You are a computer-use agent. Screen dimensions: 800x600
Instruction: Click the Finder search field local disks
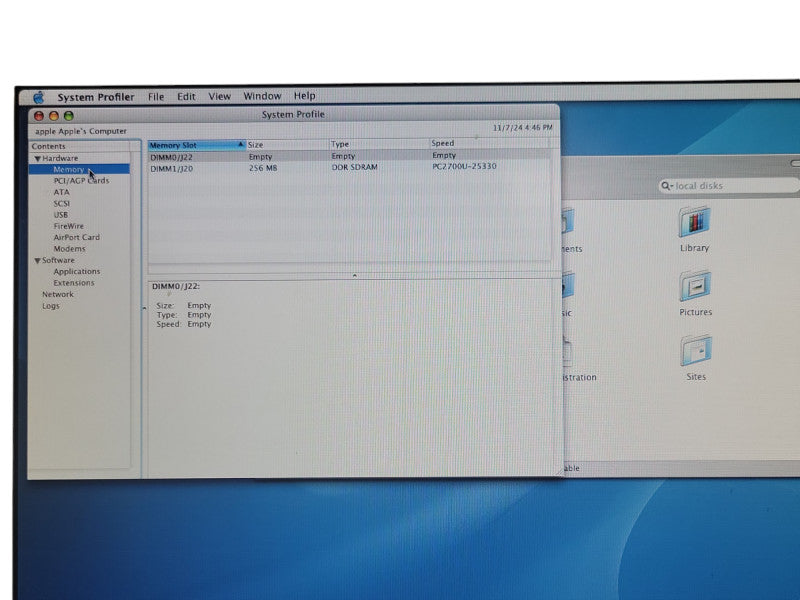(x=730, y=186)
